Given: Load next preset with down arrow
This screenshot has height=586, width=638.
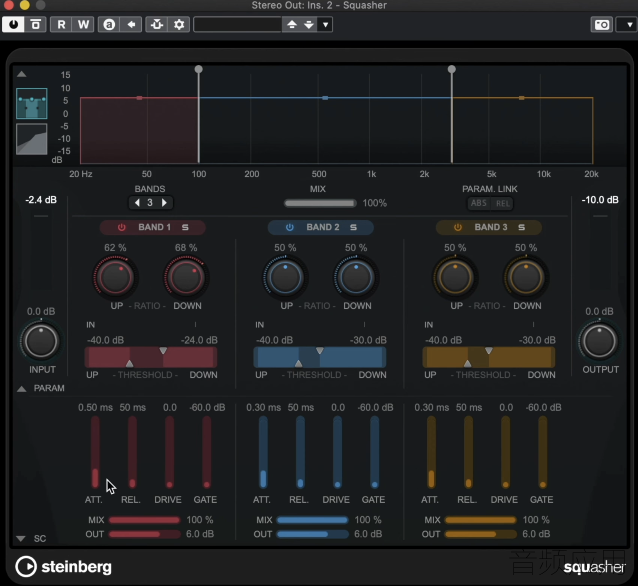Looking at the screenshot, I should [309, 25].
